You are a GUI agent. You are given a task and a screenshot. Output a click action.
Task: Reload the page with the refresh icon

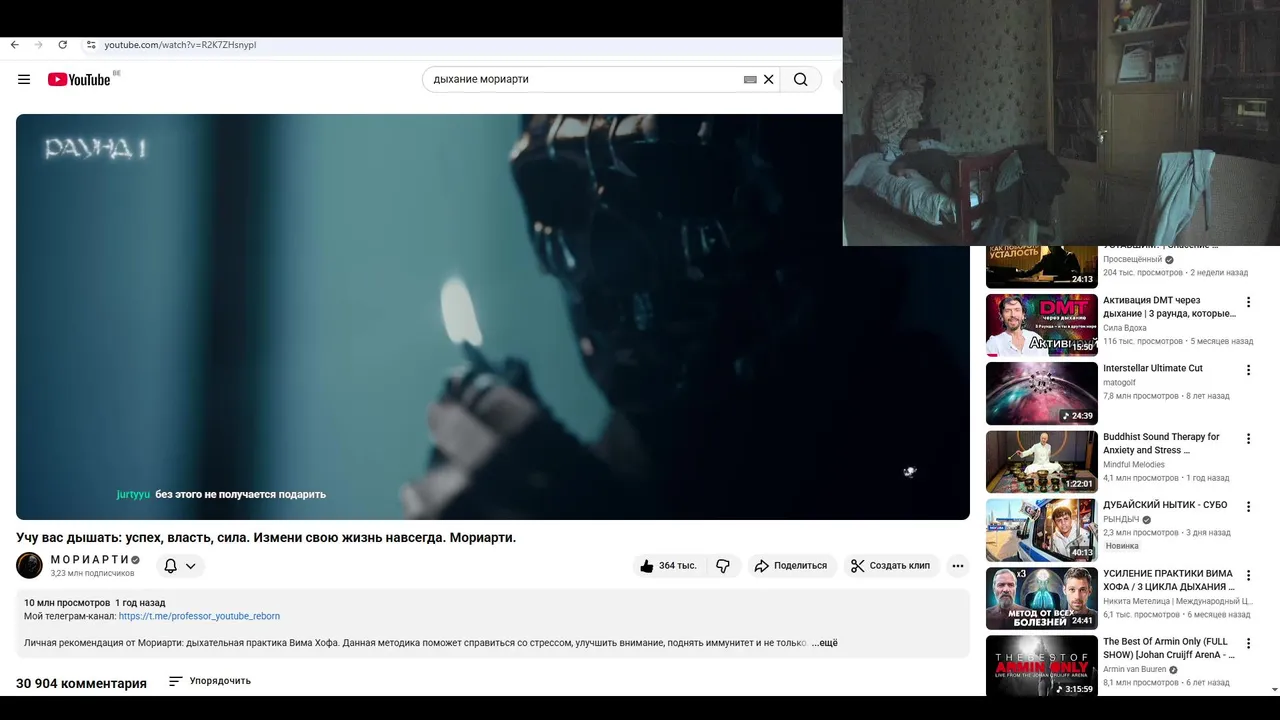[63, 45]
